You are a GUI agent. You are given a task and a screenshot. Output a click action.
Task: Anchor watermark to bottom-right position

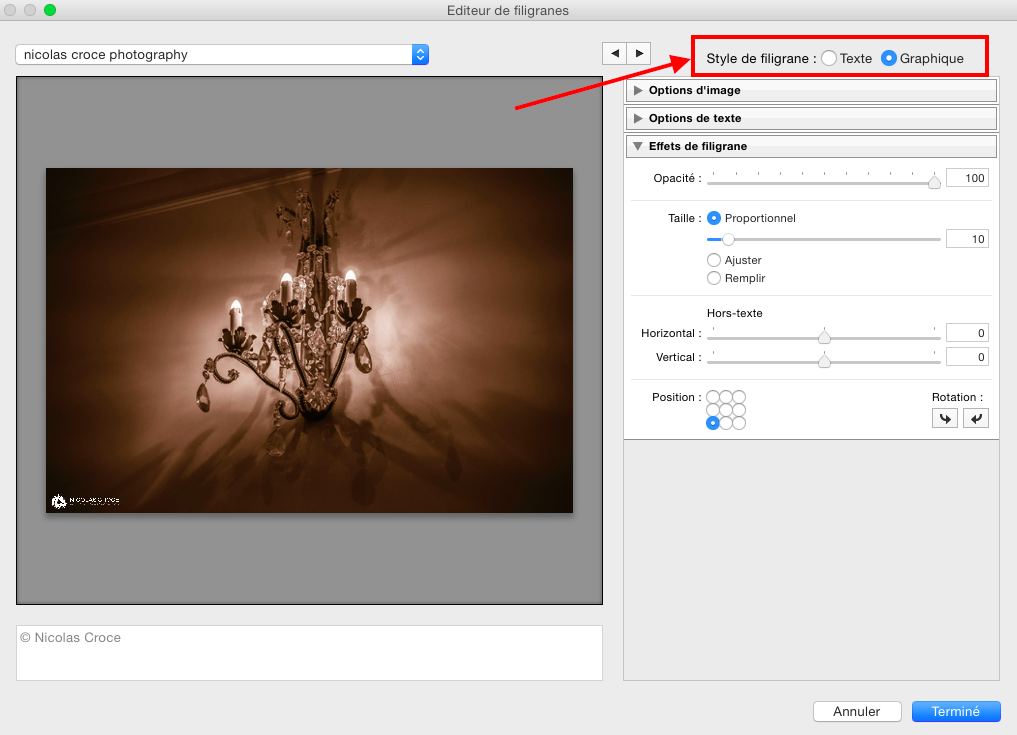point(739,423)
